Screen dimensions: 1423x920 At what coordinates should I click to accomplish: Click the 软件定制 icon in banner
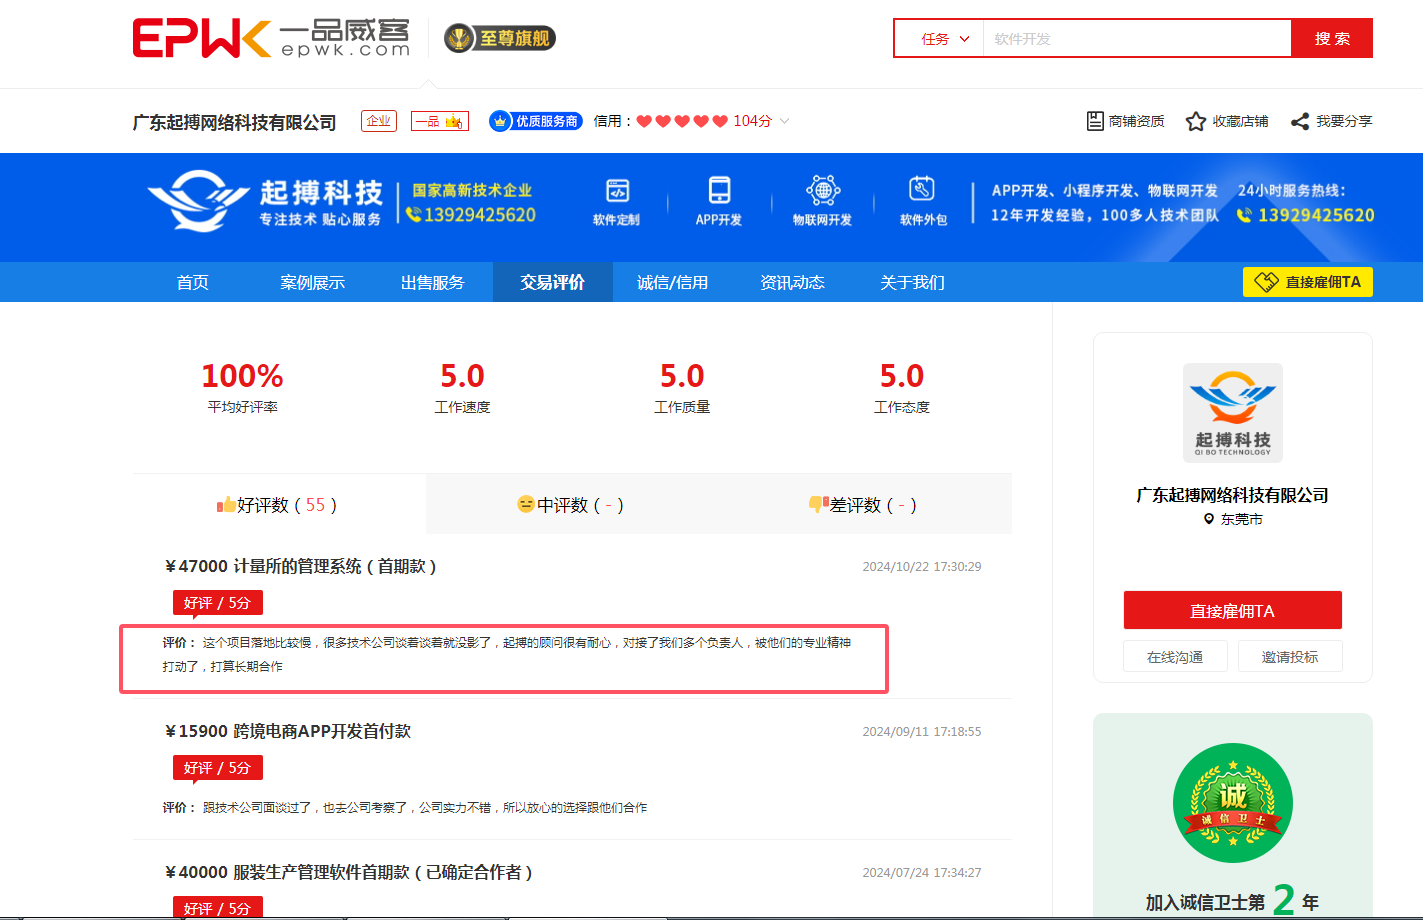(x=617, y=190)
